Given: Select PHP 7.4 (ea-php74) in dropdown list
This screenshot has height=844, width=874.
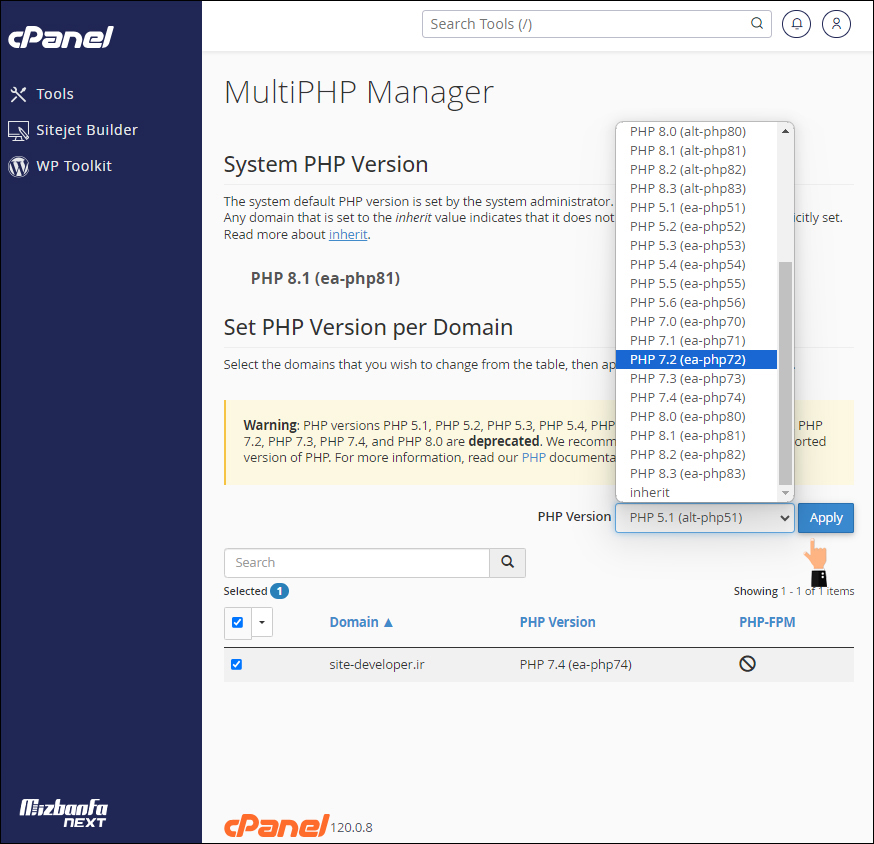Looking at the screenshot, I should [x=696, y=397].
